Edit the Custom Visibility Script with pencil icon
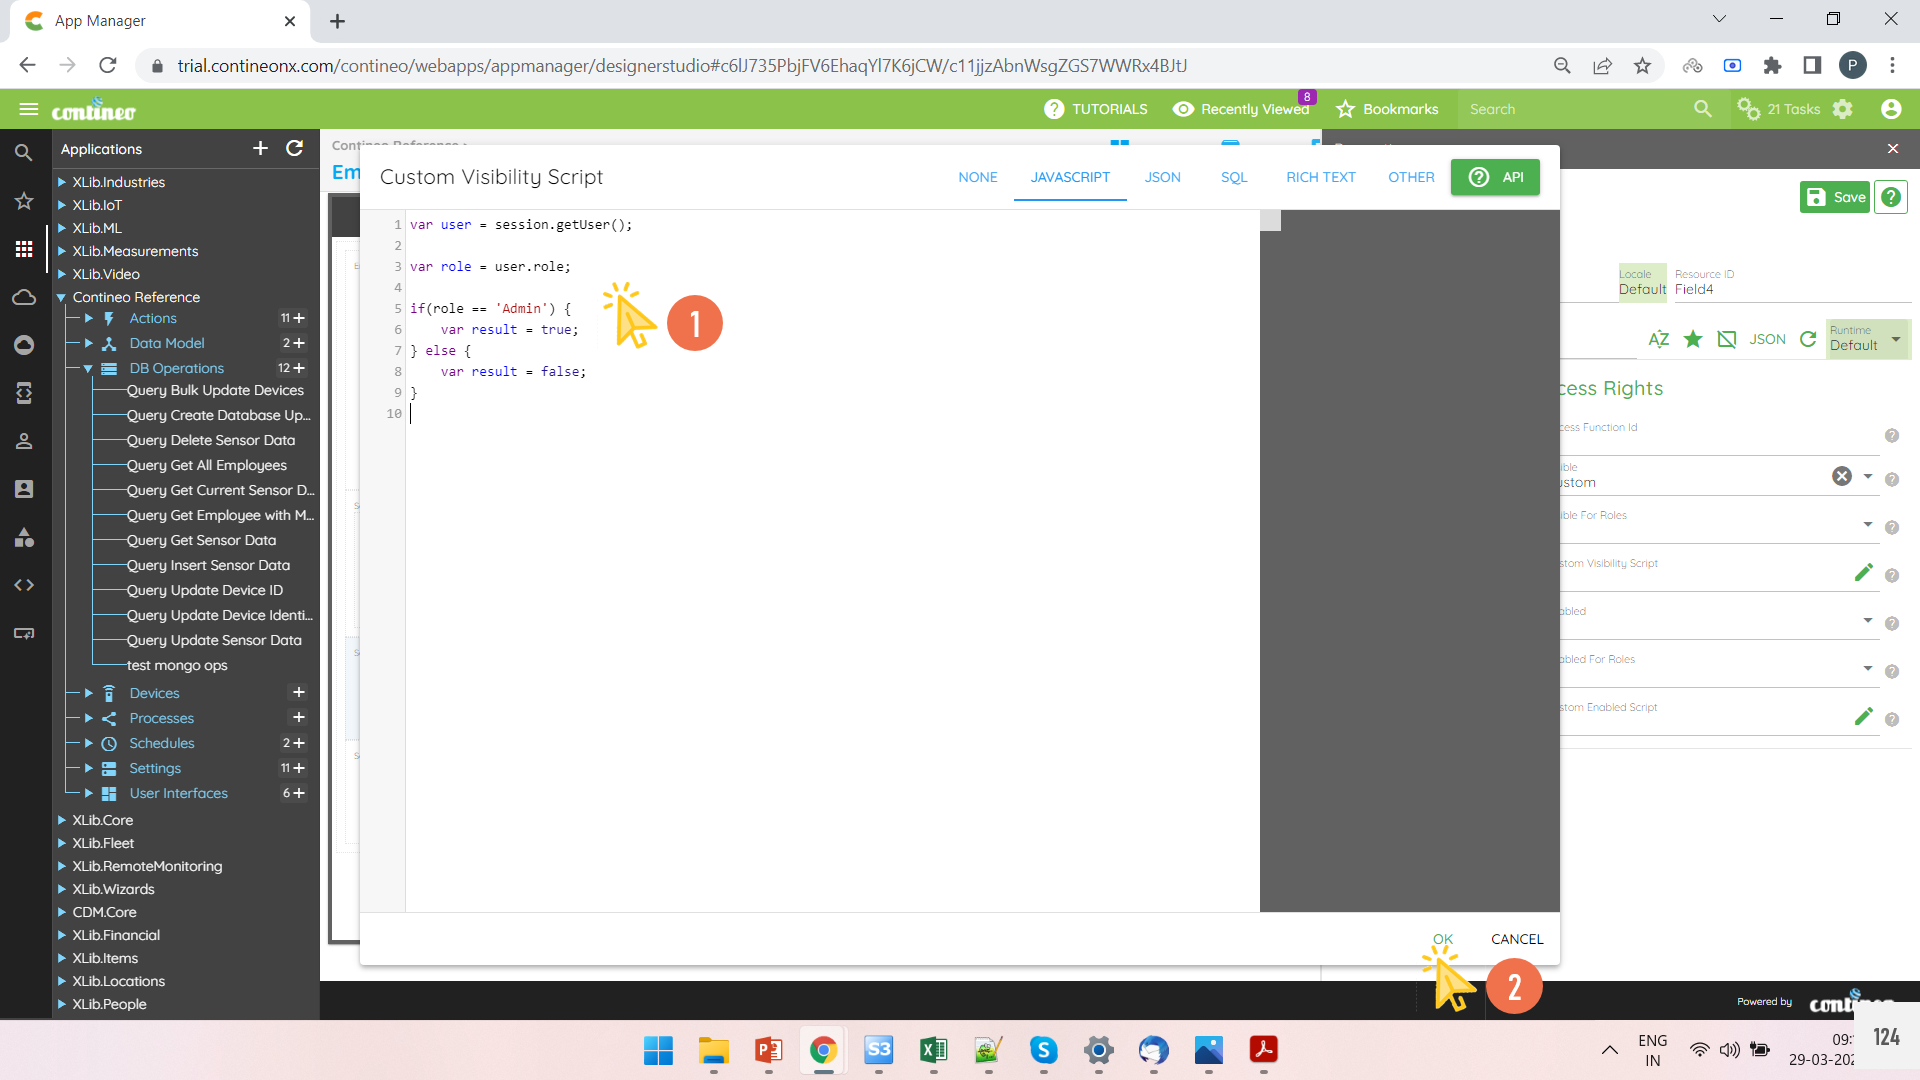This screenshot has width=1920, height=1080. [1864, 572]
